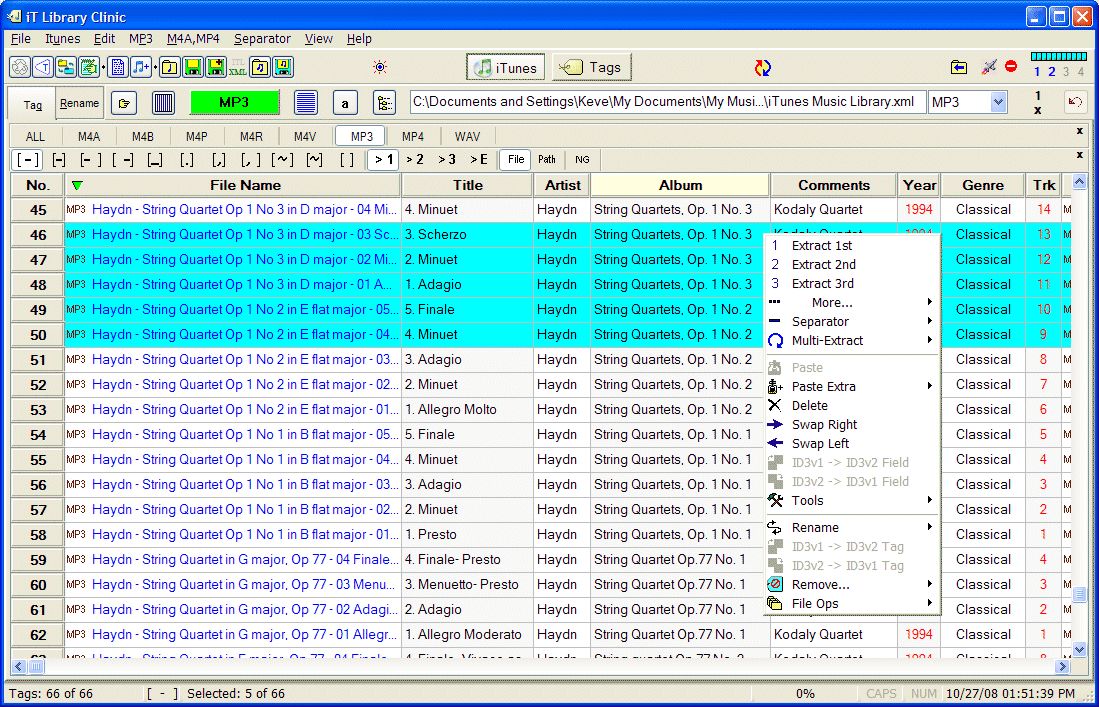Screen dimensions: 1099x707
Task: Click the lowercase 'a' button
Action: 345,103
